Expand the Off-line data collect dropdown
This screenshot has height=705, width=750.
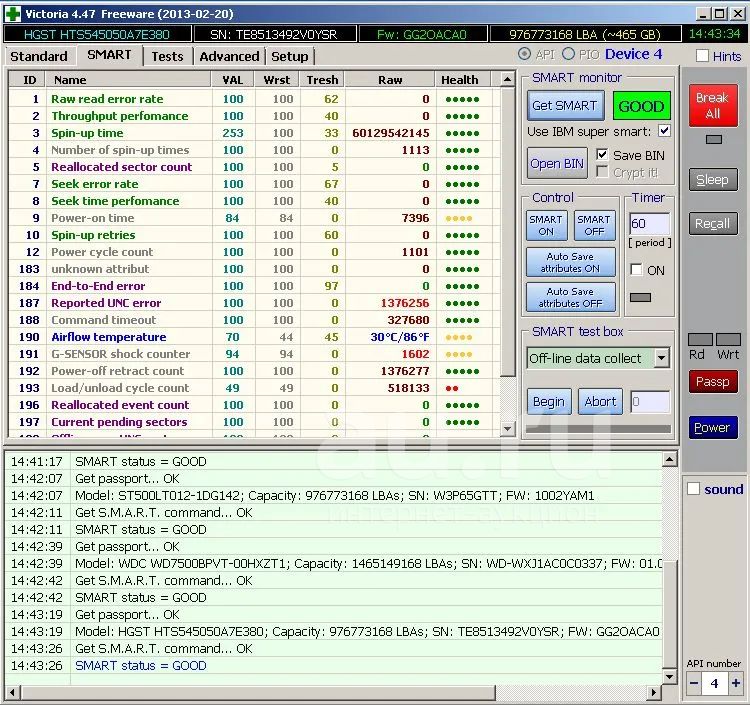pos(661,358)
